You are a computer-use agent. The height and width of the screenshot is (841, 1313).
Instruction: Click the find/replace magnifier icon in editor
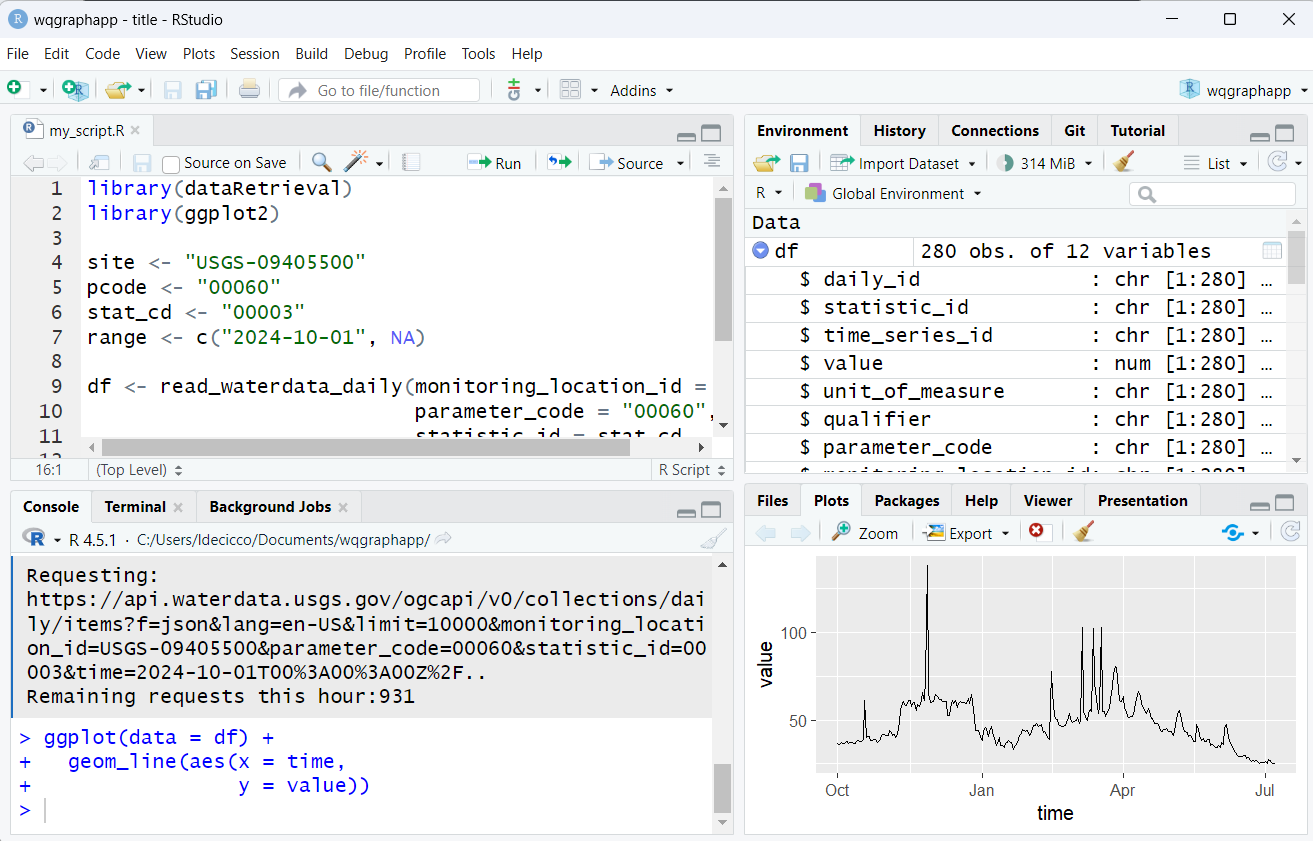pyautogui.click(x=321, y=162)
